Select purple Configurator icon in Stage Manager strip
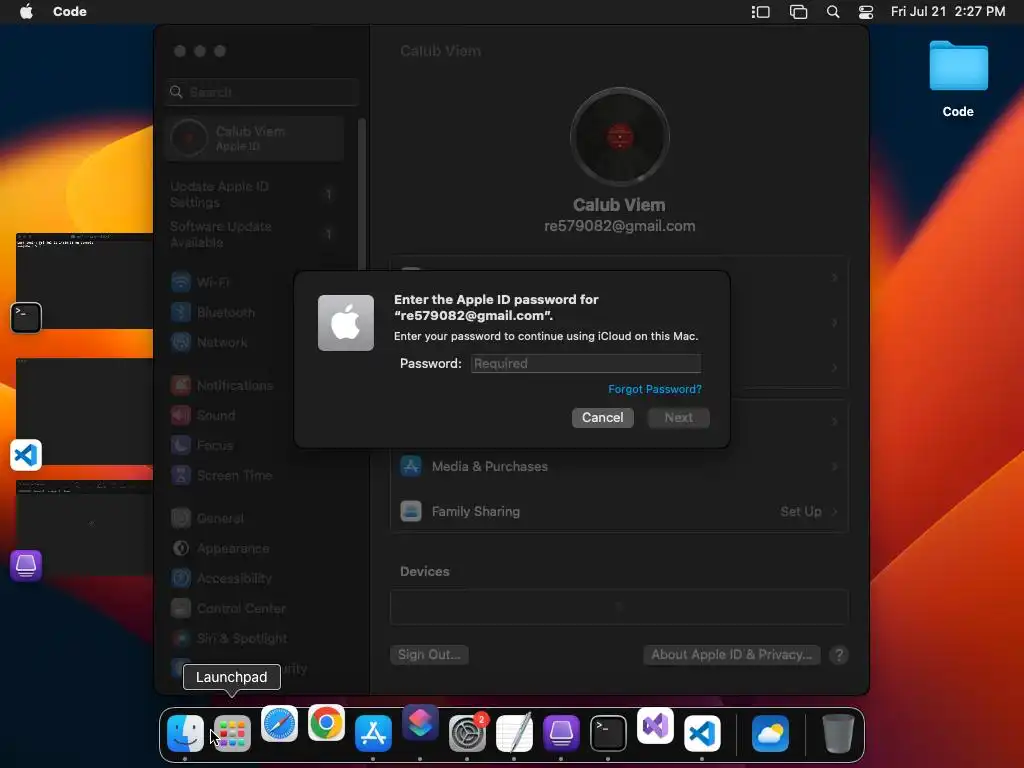 pos(26,566)
